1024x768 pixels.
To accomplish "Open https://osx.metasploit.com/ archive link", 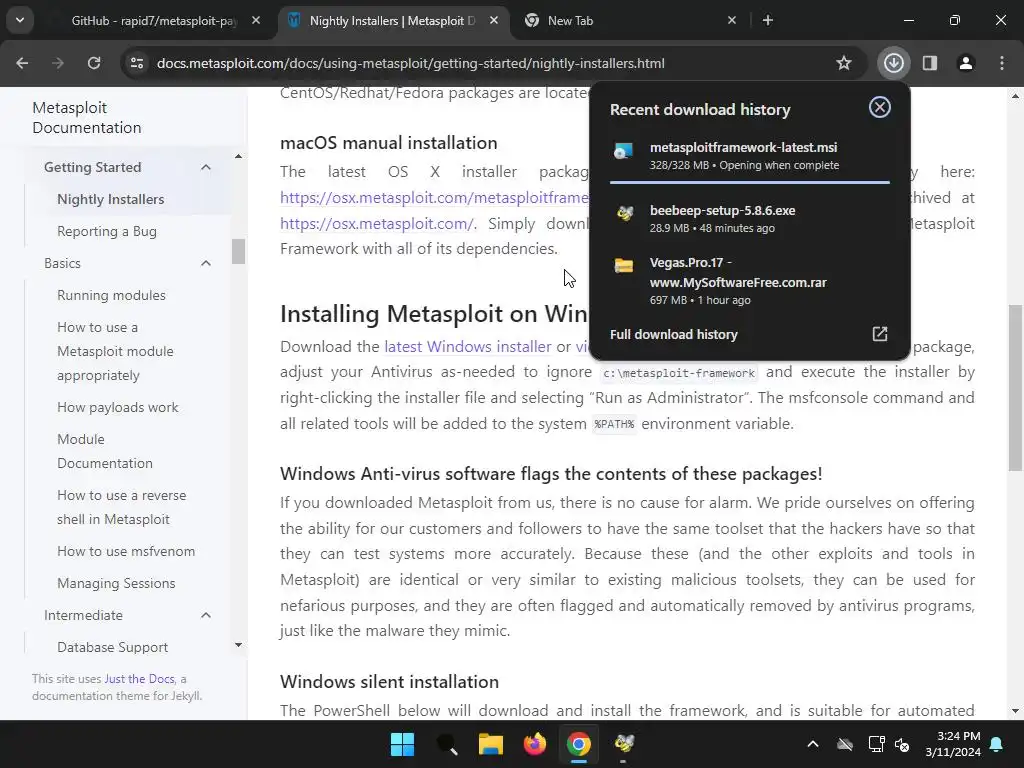I will (x=377, y=223).
